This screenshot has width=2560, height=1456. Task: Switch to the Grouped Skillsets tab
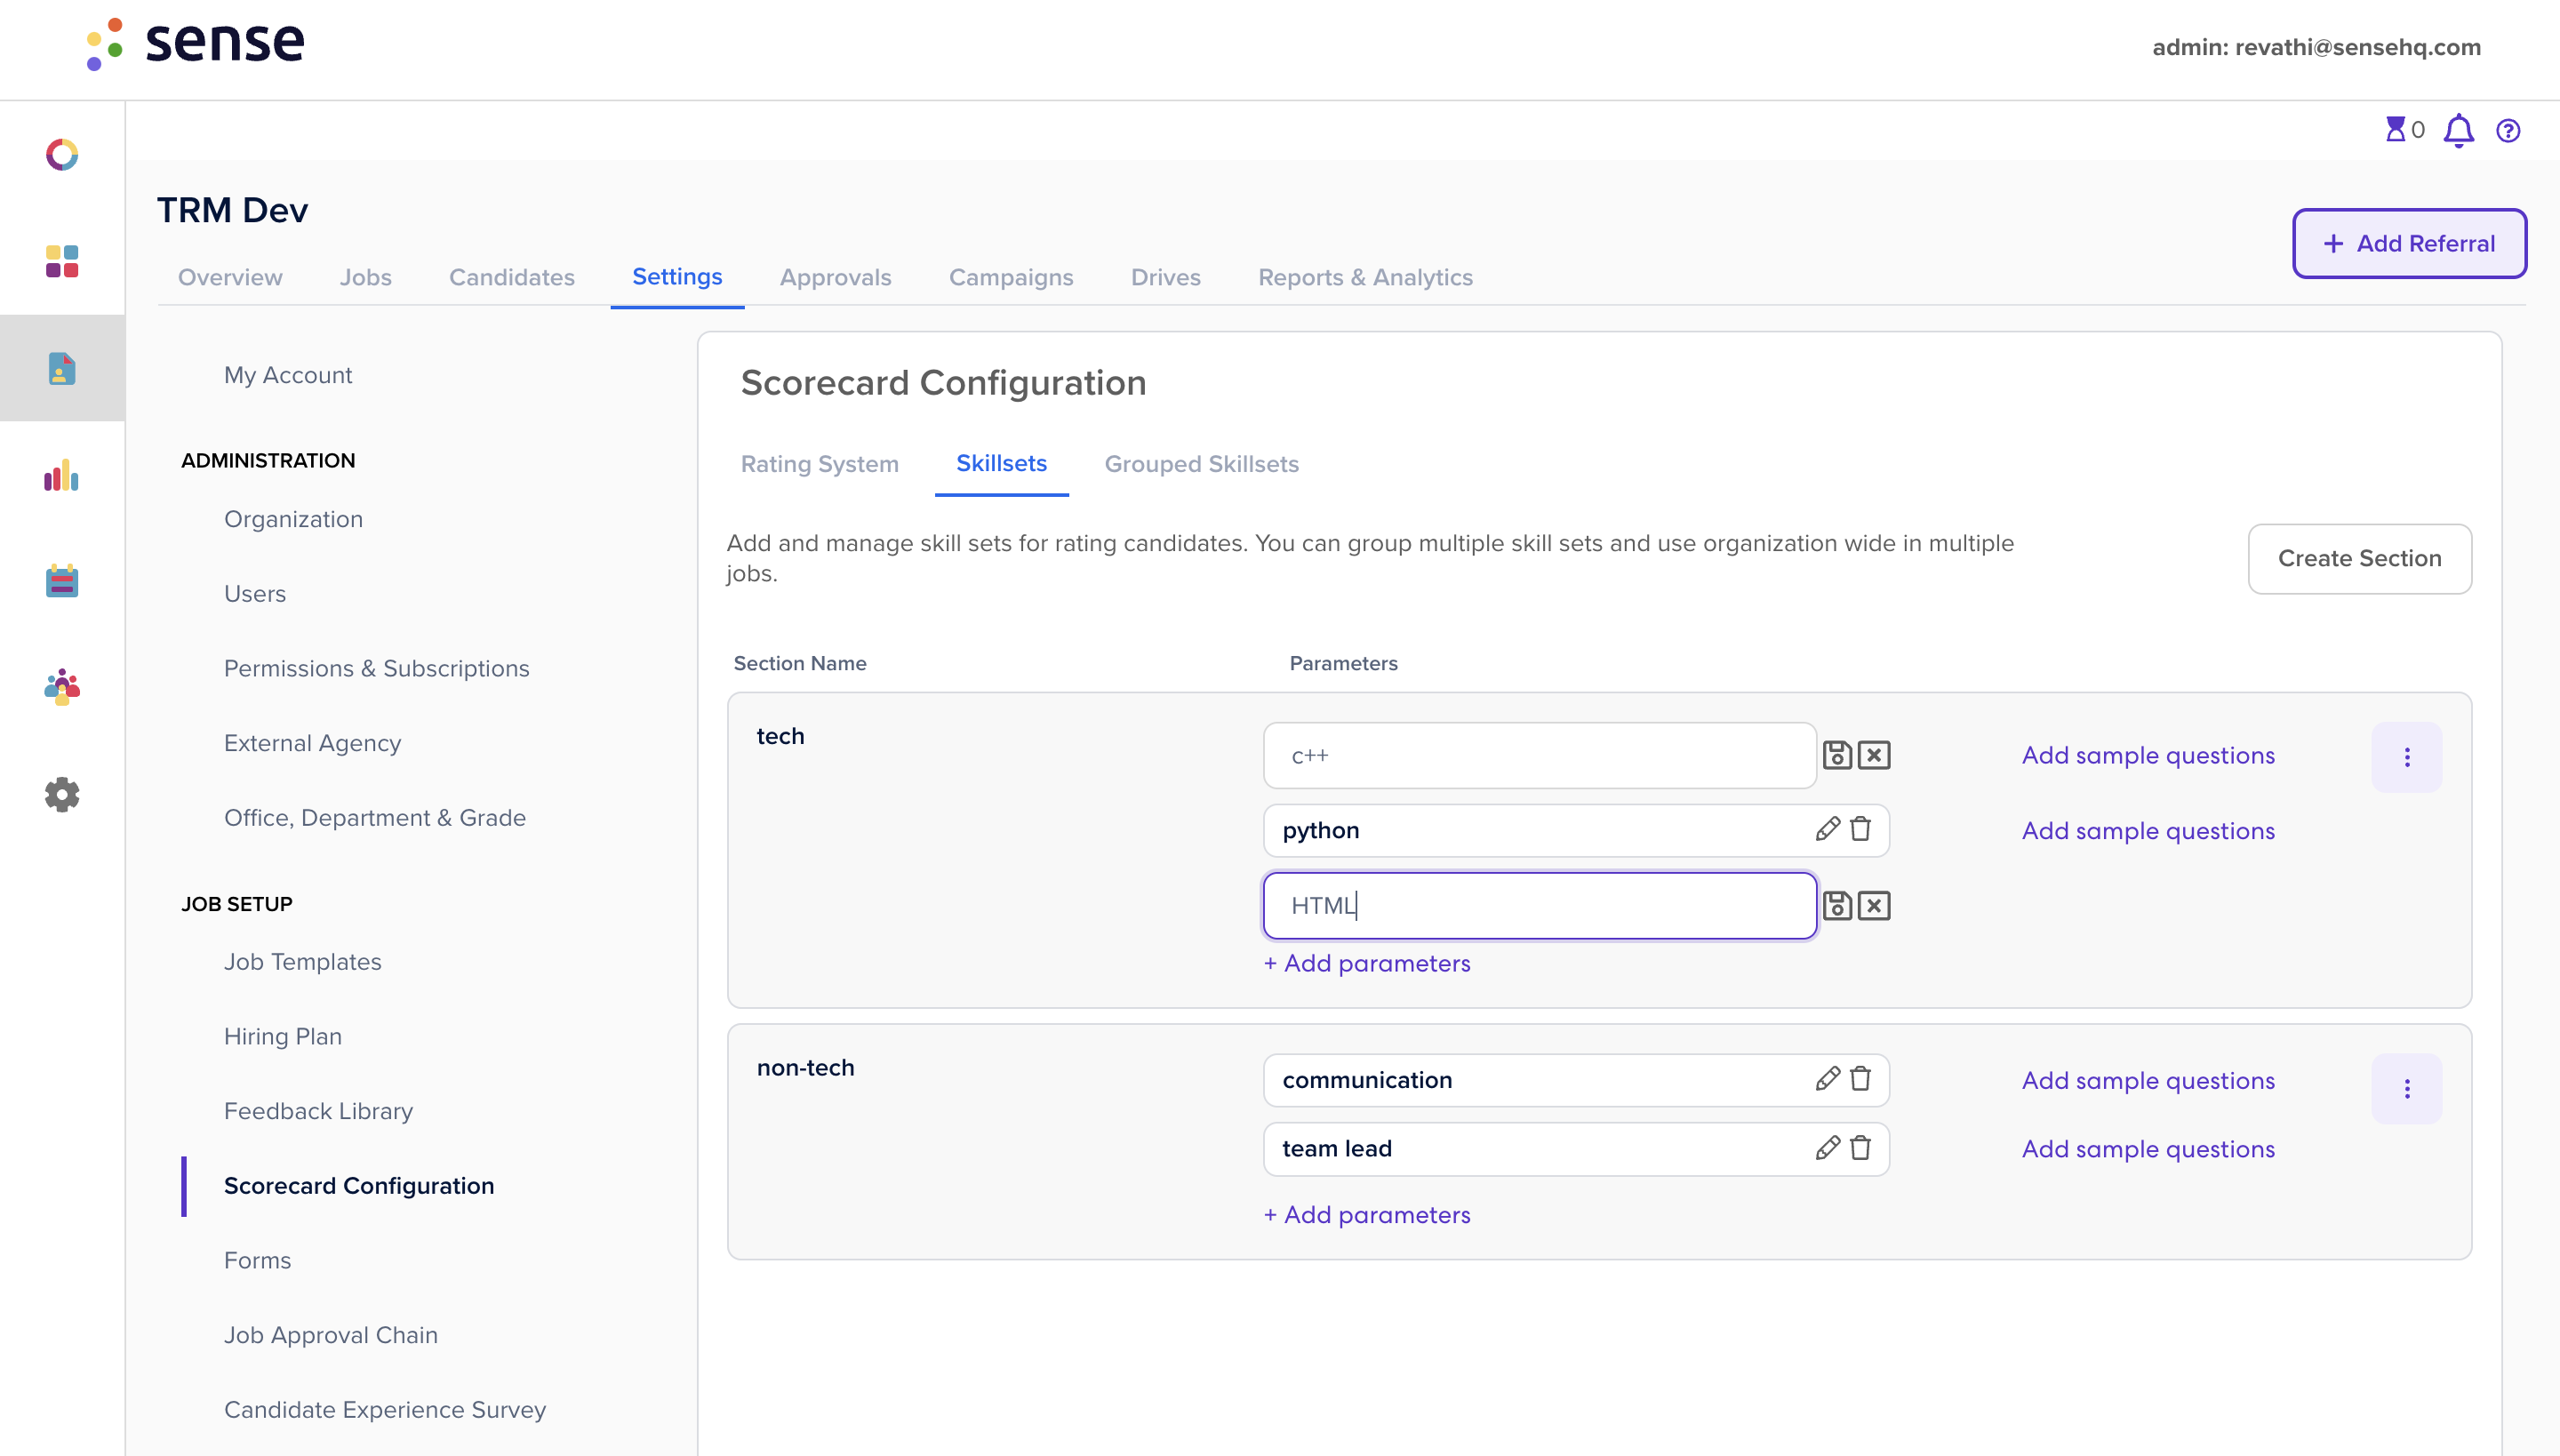[x=1201, y=464]
